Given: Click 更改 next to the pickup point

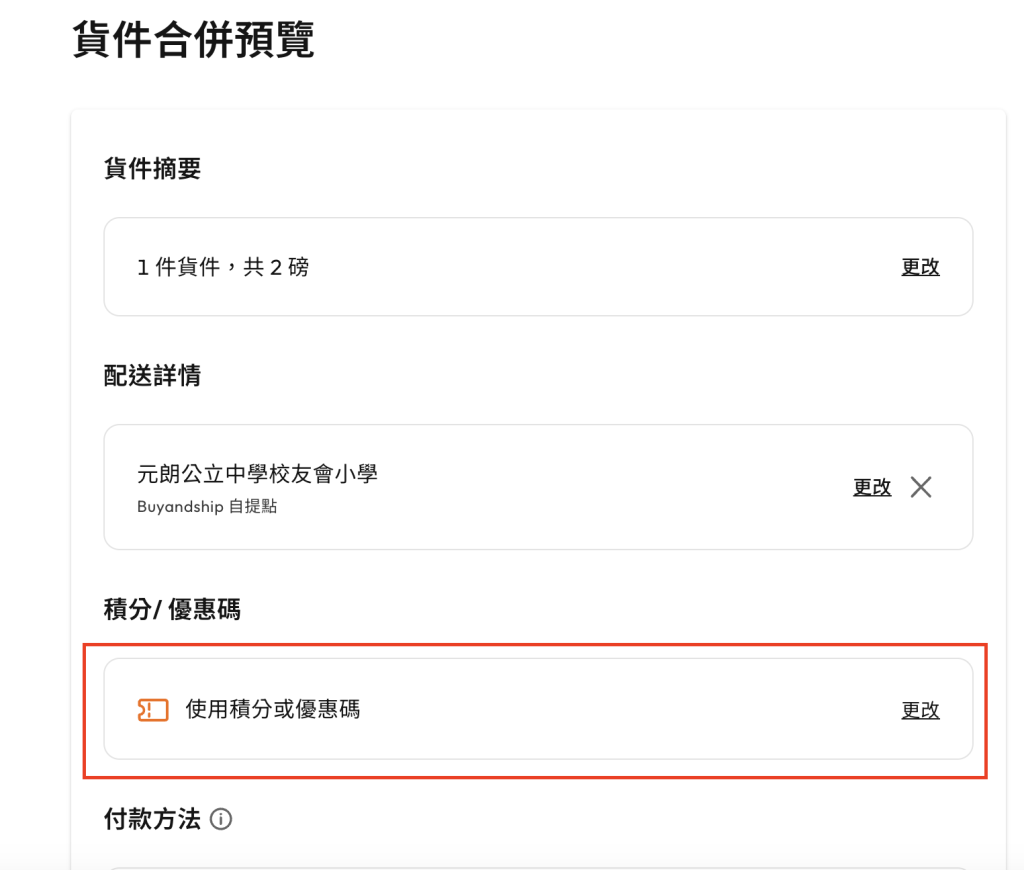Looking at the screenshot, I should [871, 487].
